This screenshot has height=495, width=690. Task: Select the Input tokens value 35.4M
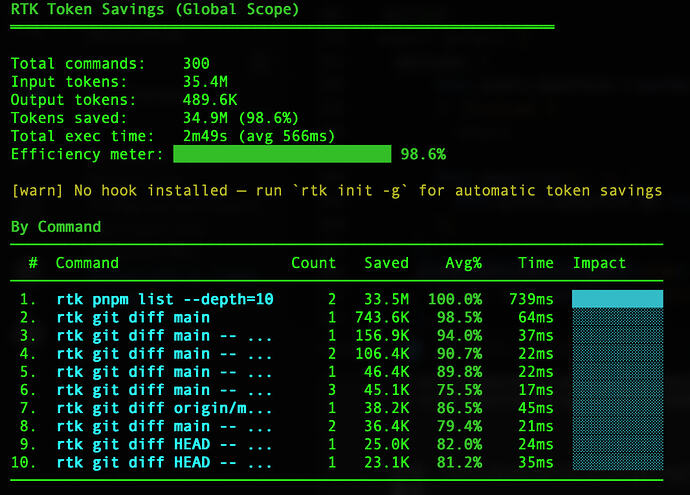(205, 81)
